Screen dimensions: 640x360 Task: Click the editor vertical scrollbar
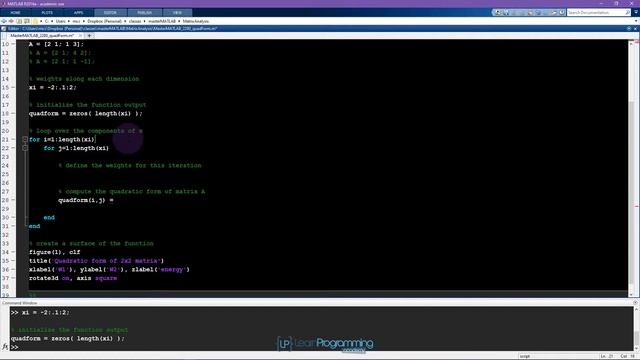[631, 167]
